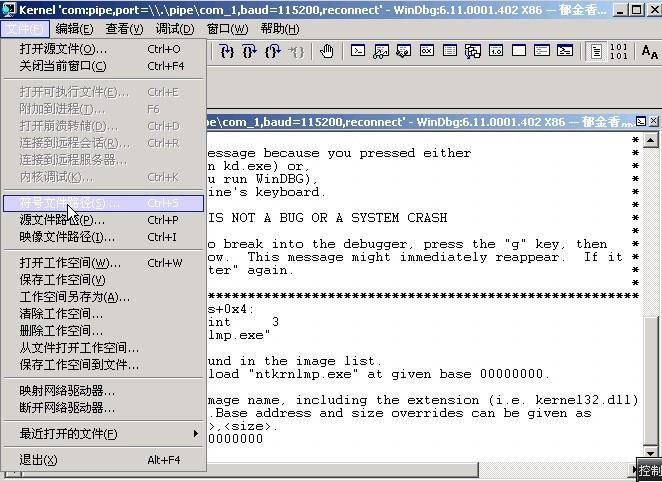Expand 最近打开的文件(F) submenu
The height and width of the screenshot is (482, 662).
[103, 433]
